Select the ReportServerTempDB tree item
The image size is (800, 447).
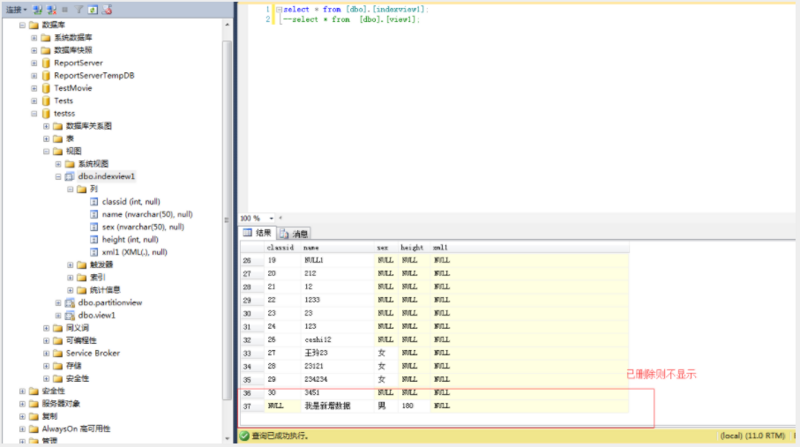click(x=94, y=76)
